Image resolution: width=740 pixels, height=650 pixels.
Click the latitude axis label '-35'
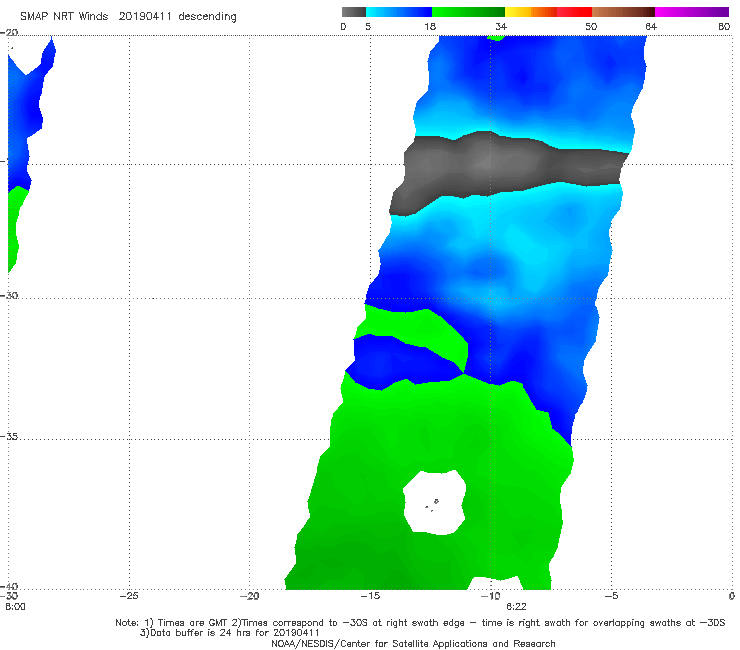coord(9,437)
